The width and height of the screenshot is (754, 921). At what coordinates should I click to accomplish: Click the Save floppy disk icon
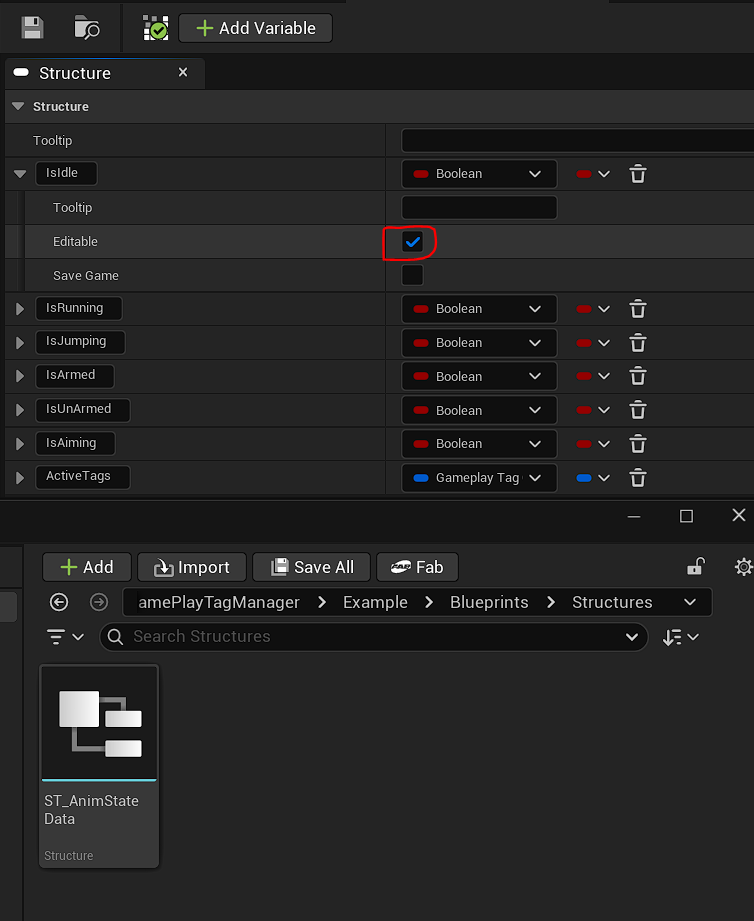click(x=32, y=27)
